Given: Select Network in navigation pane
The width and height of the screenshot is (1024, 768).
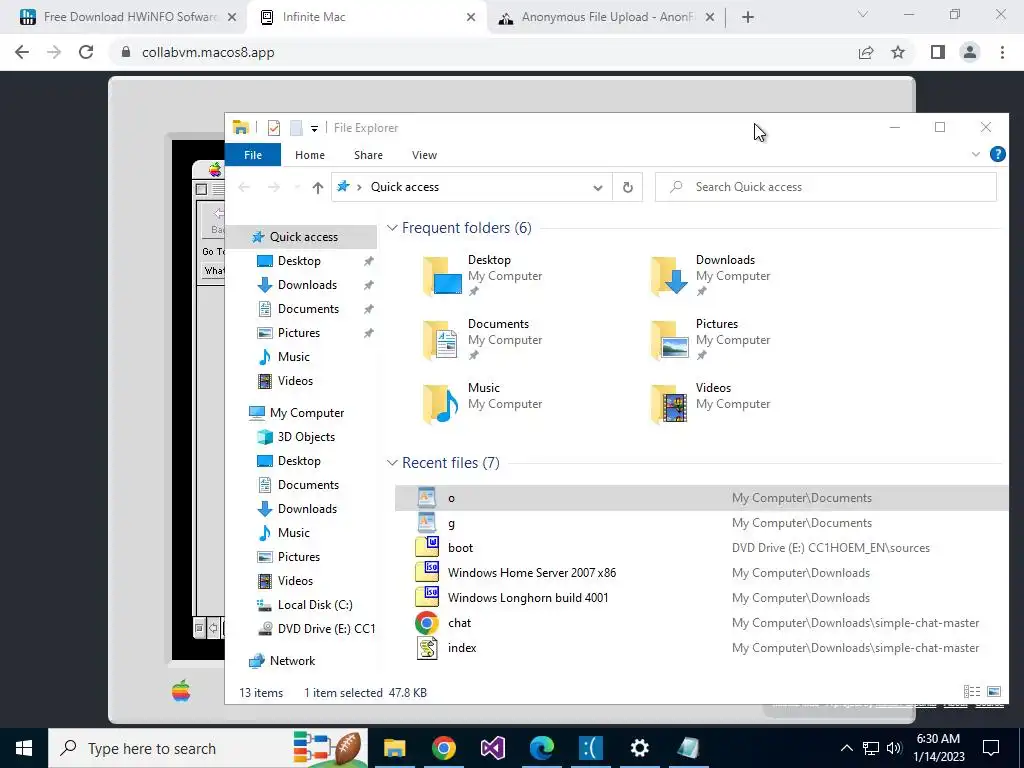Looking at the screenshot, I should coord(292,661).
